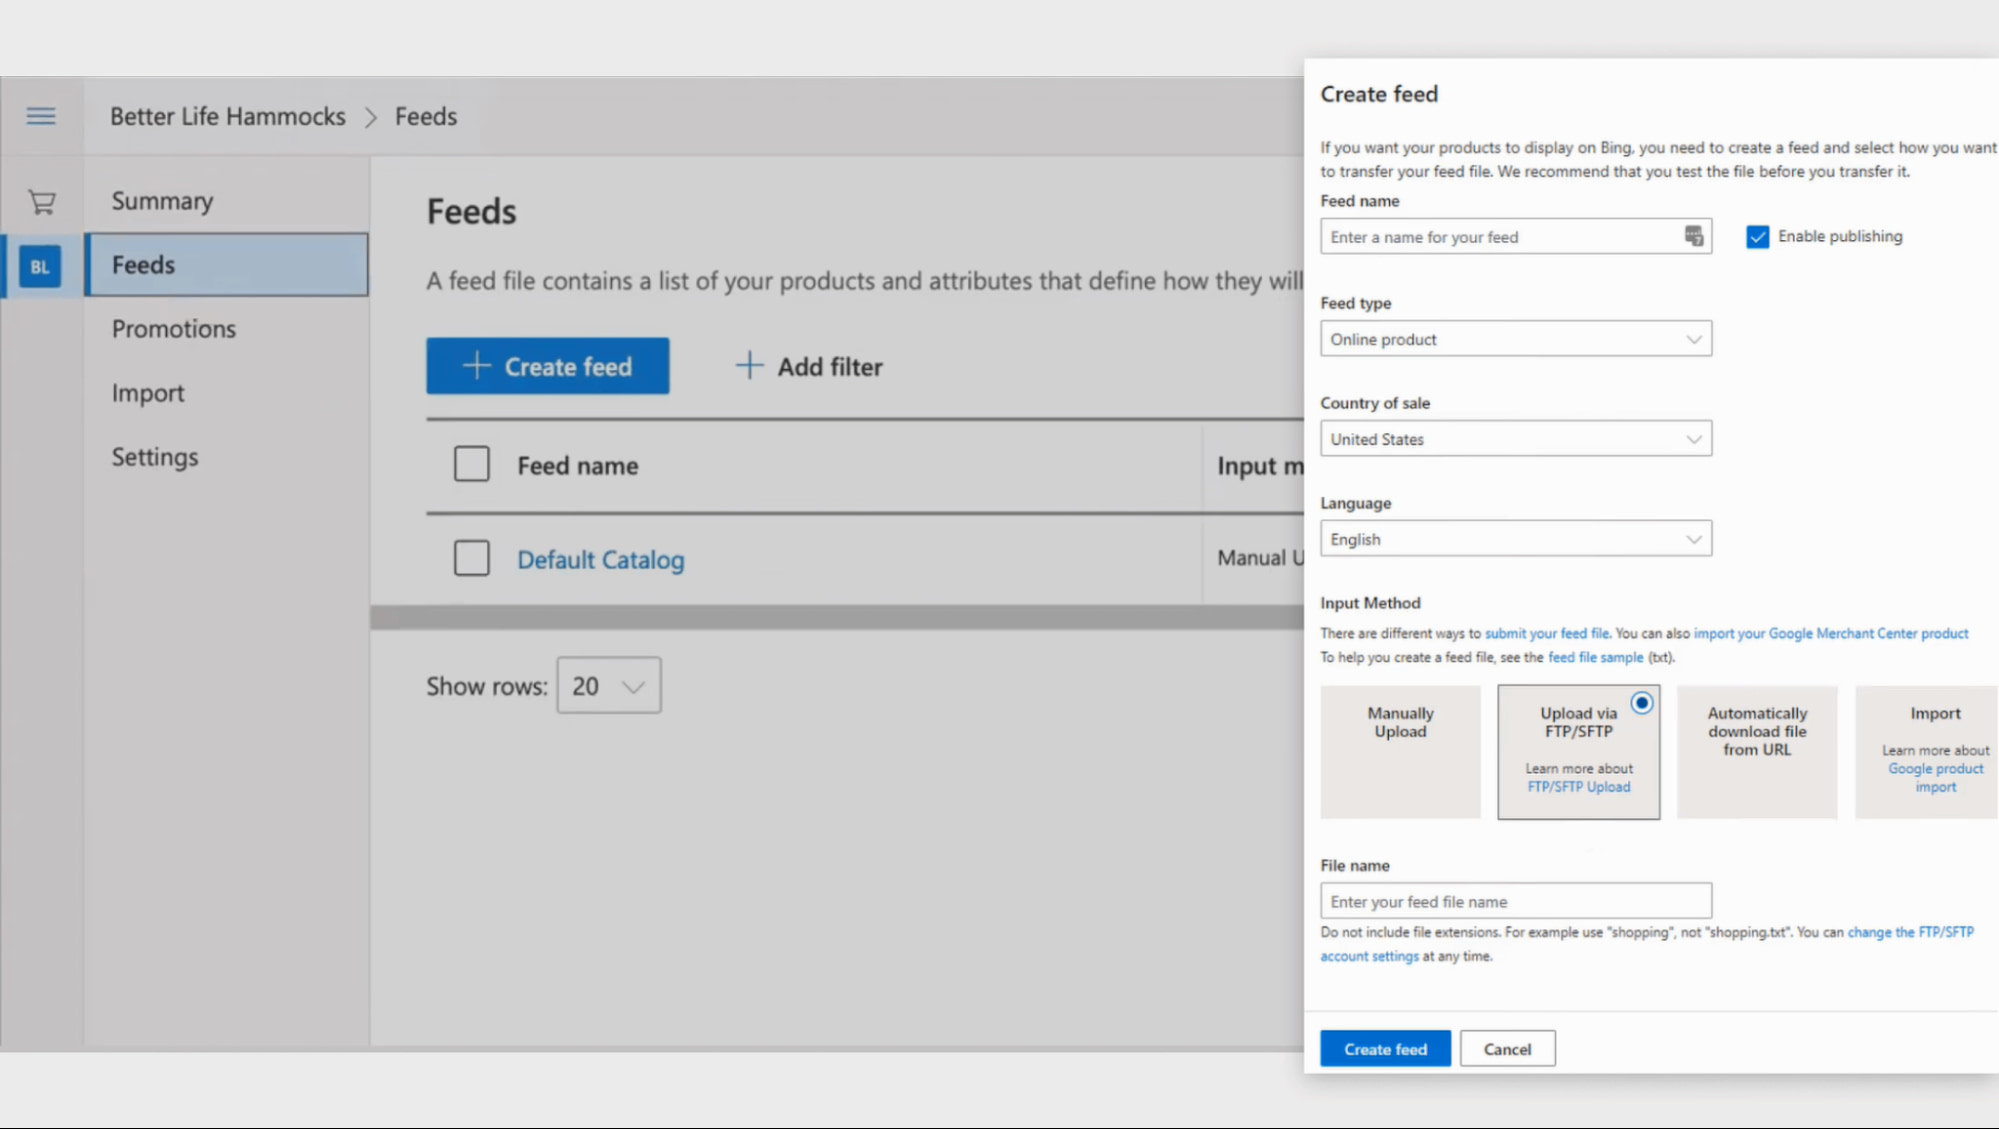Click the Input method column header
The image size is (1999, 1129).
click(1260, 466)
